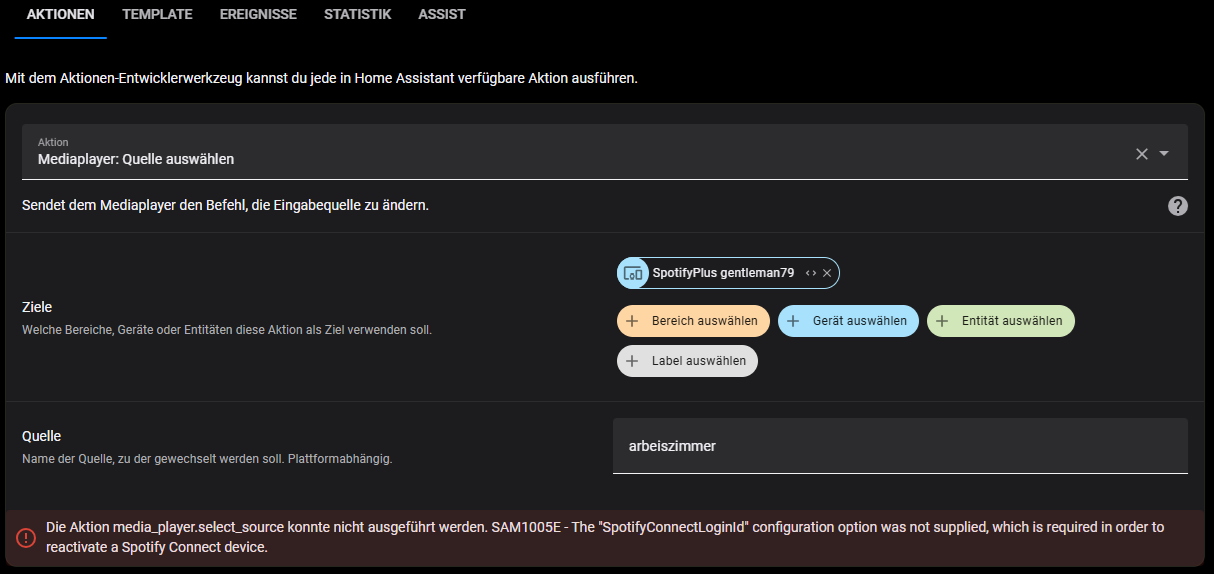This screenshot has height=574, width=1214.
Task: Add a label with Label auswählen
Action: (x=688, y=361)
